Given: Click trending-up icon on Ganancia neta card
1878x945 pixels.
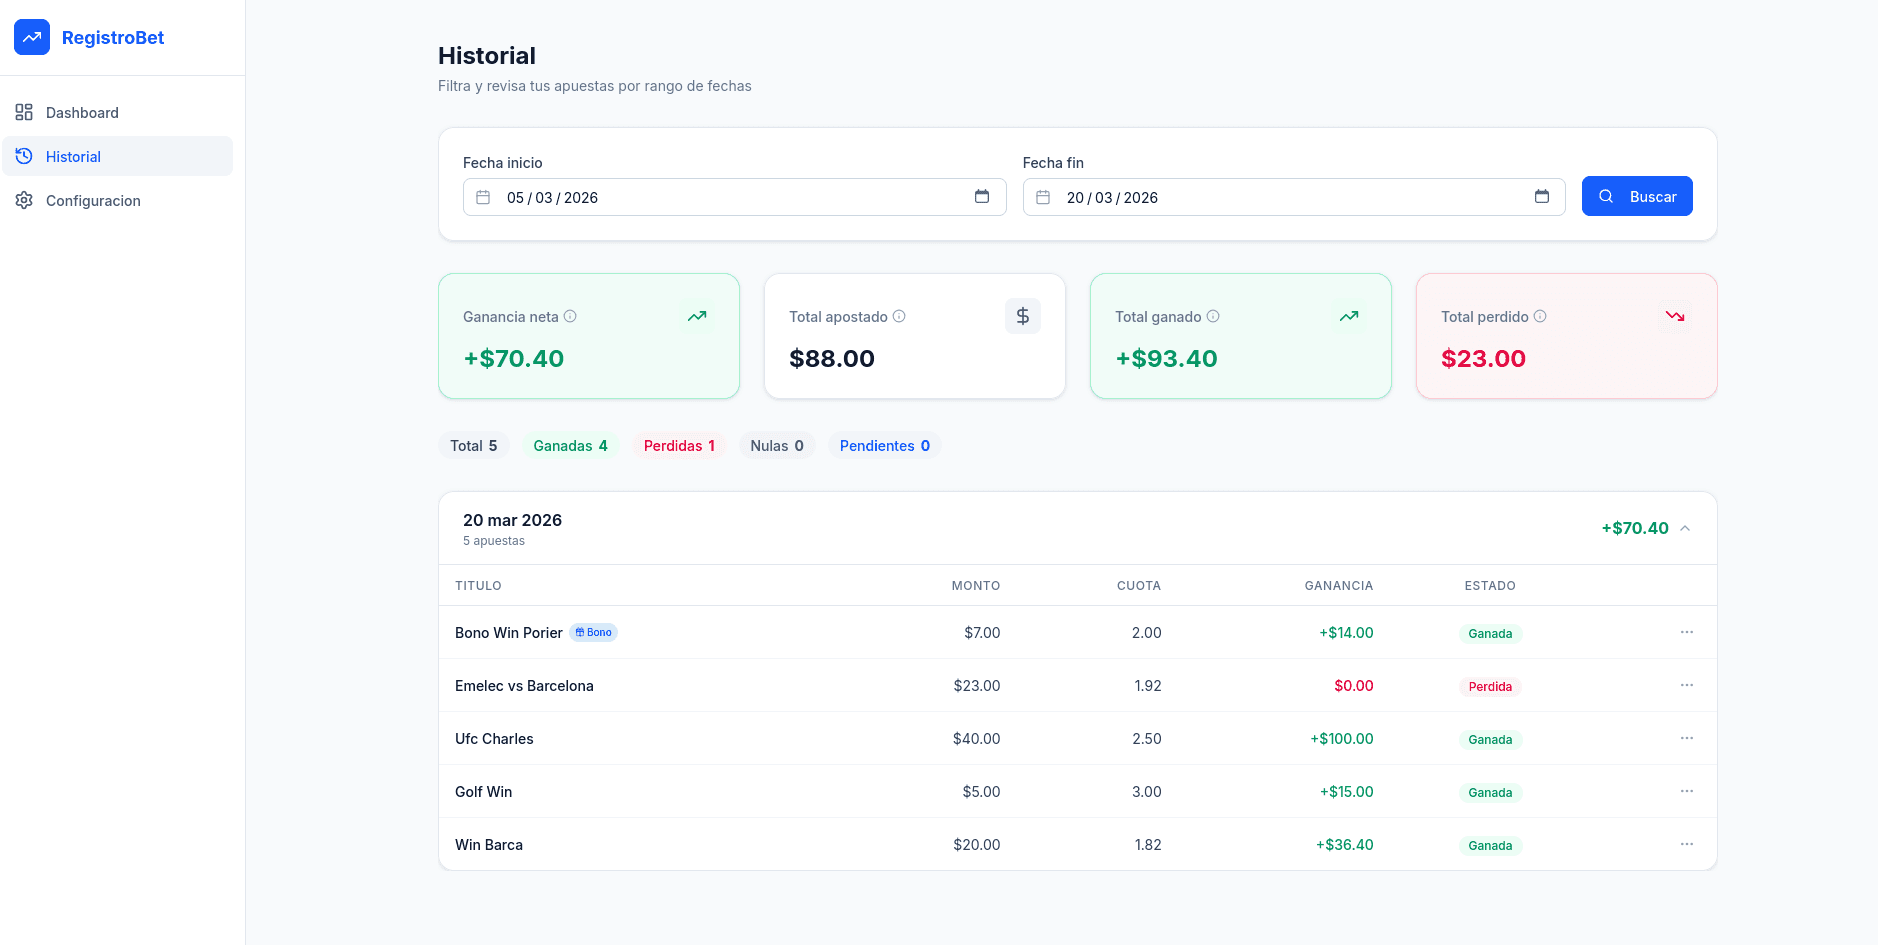Looking at the screenshot, I should click(x=697, y=316).
